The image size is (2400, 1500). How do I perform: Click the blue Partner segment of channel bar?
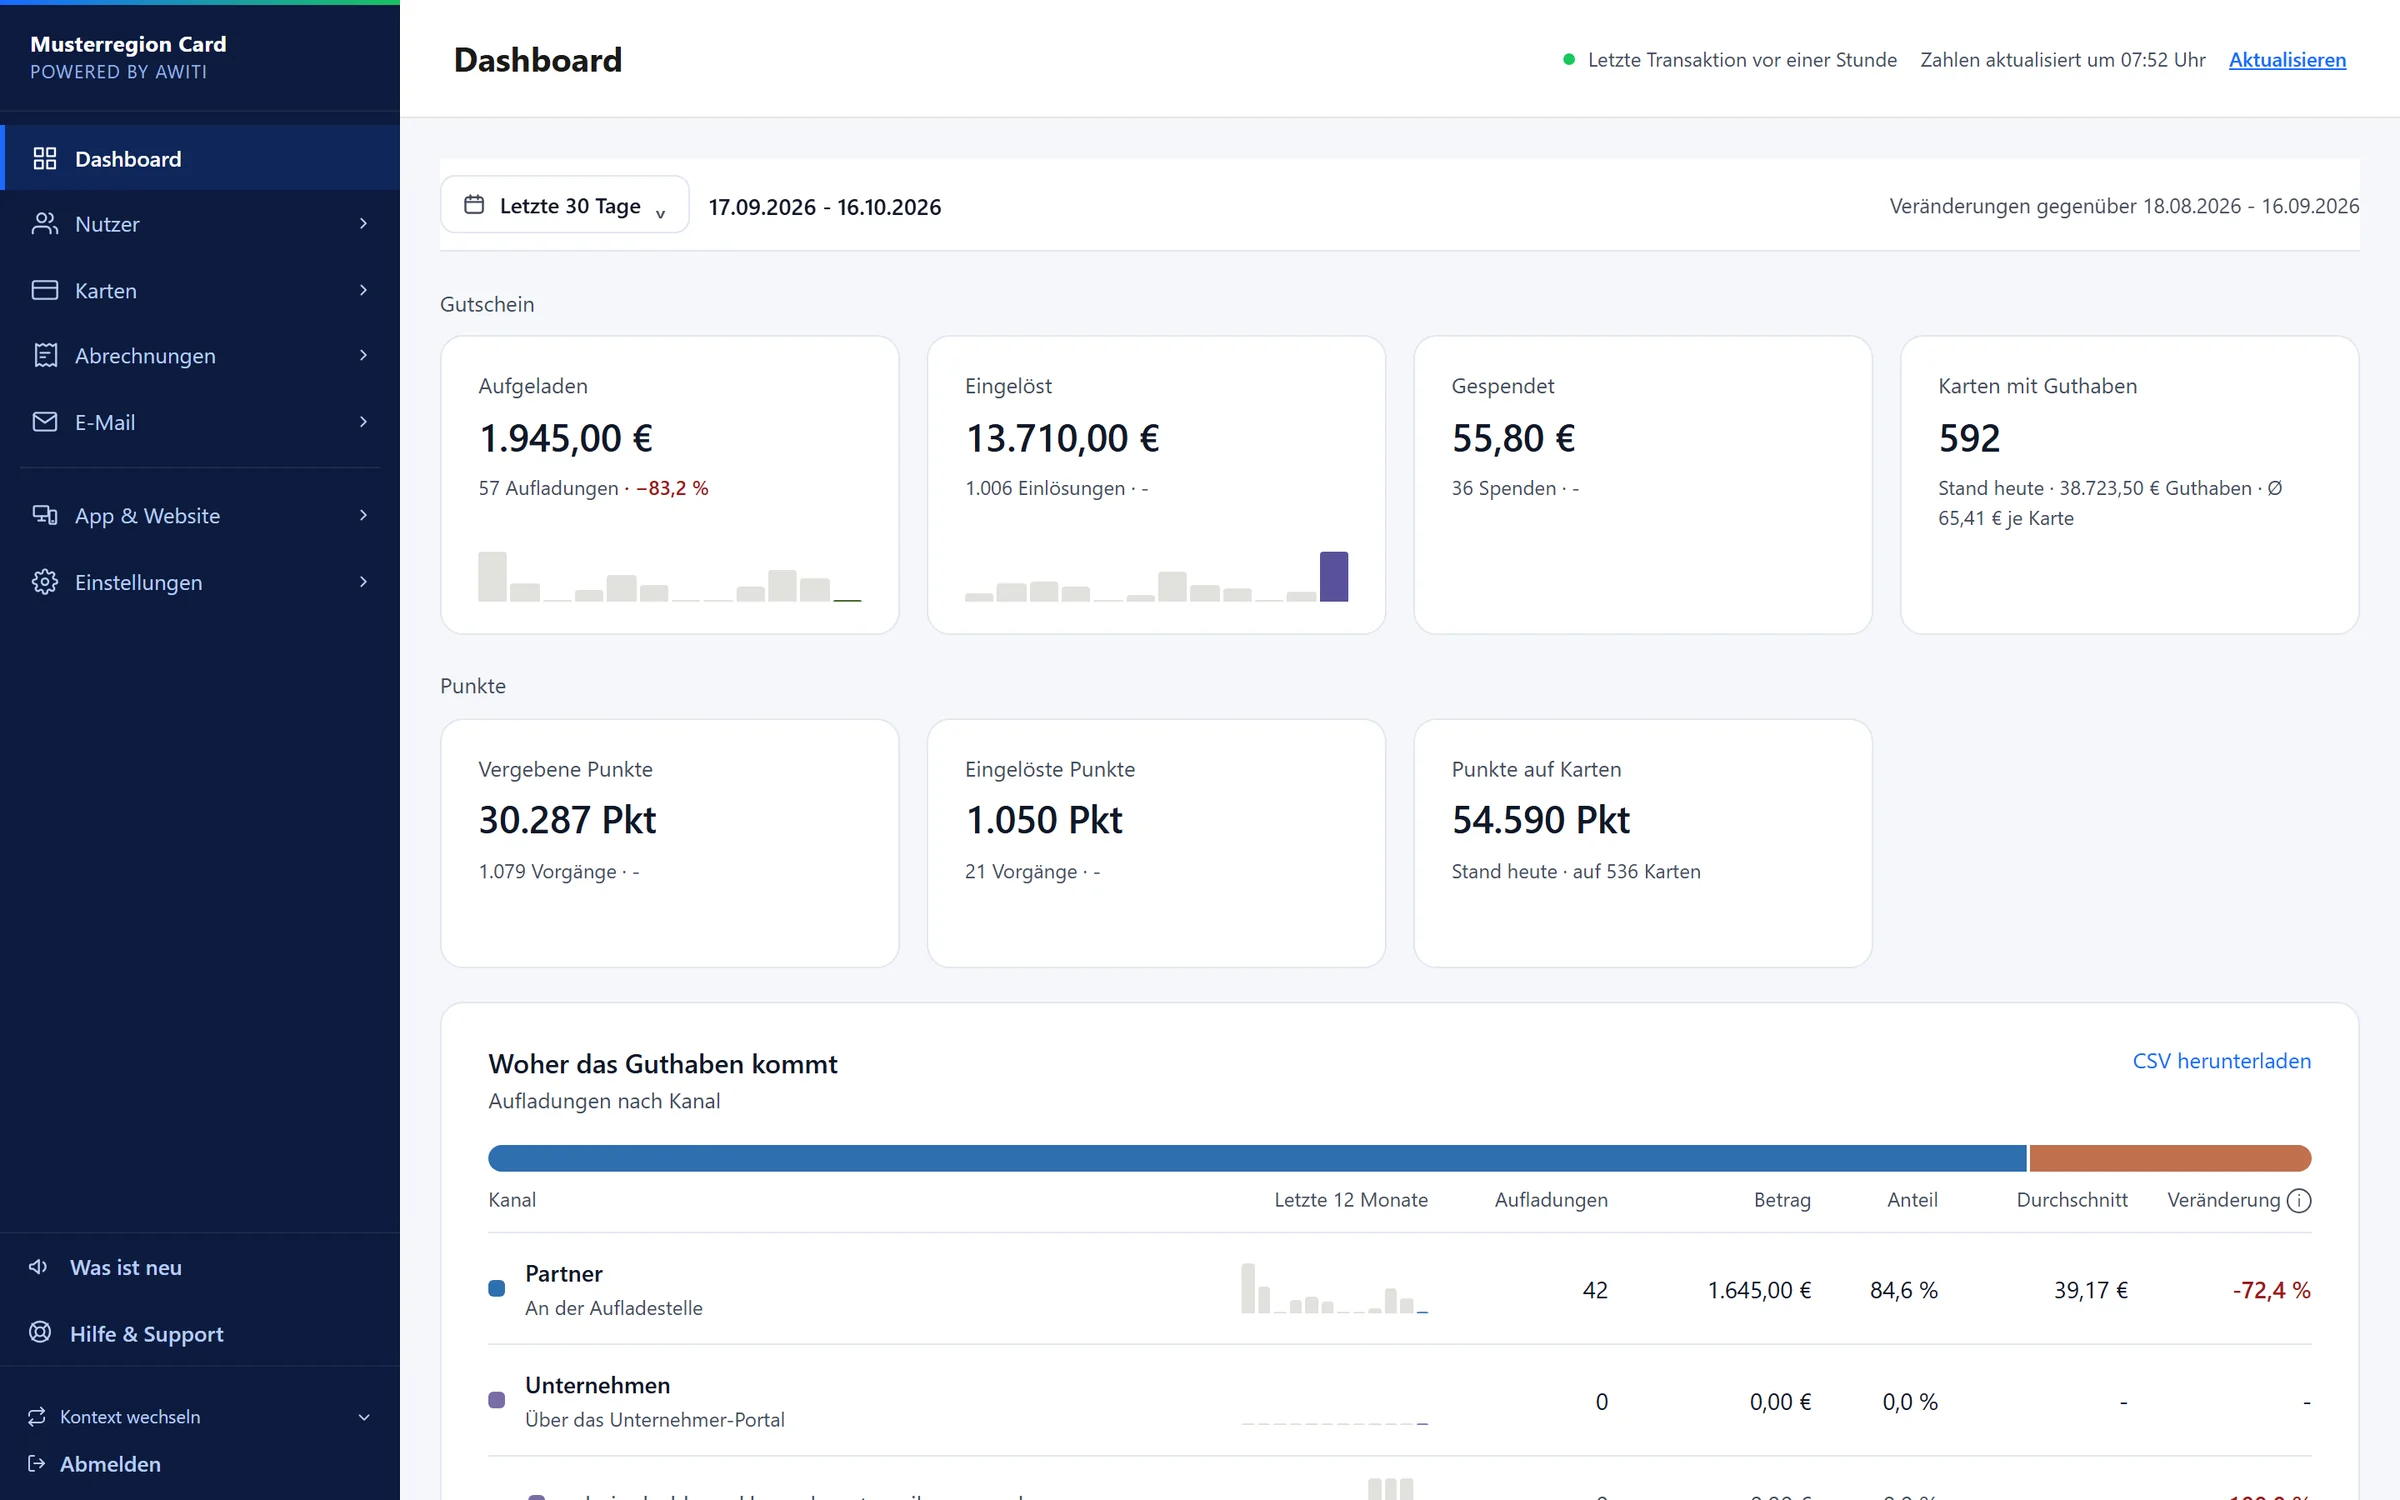[1257, 1158]
